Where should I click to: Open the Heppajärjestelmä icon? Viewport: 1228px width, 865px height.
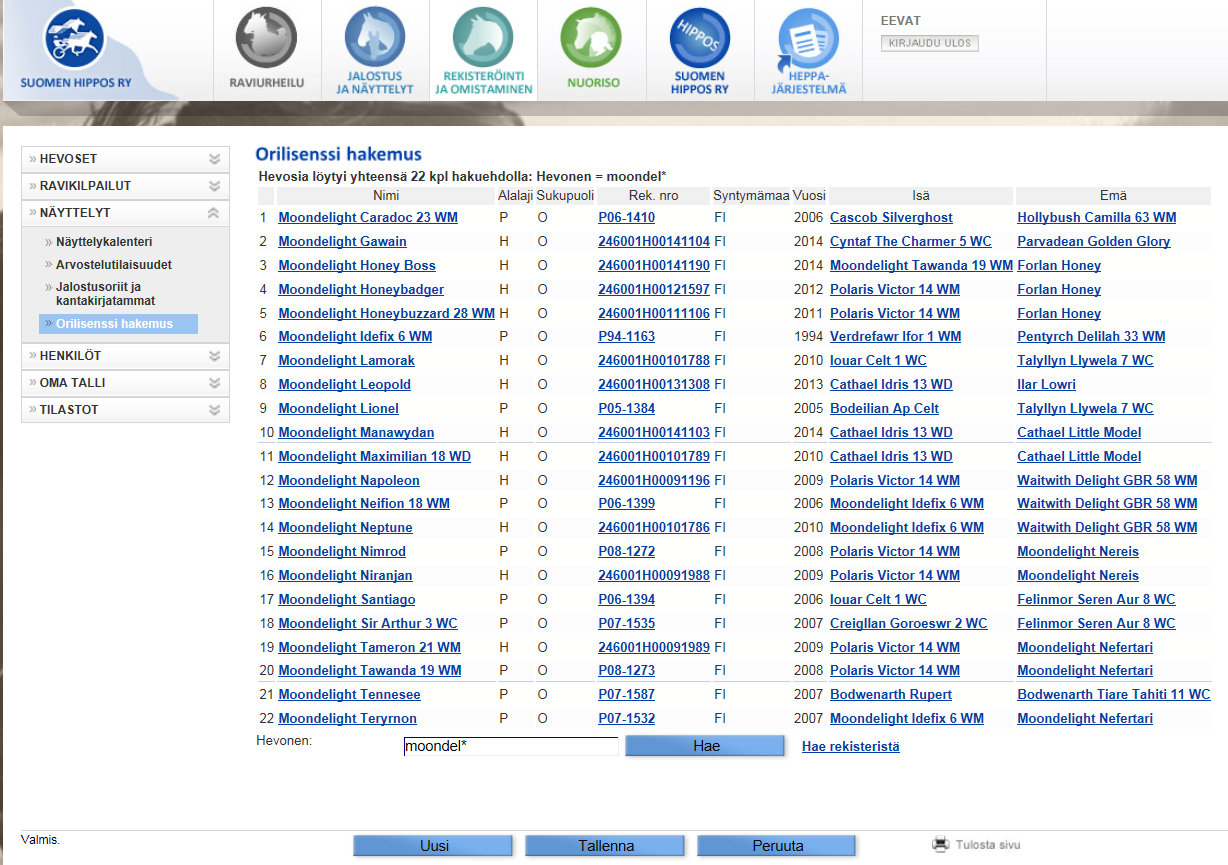(808, 50)
